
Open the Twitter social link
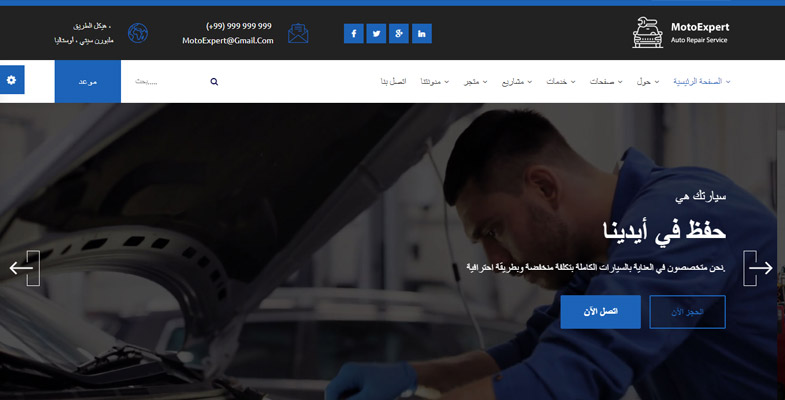tap(376, 34)
